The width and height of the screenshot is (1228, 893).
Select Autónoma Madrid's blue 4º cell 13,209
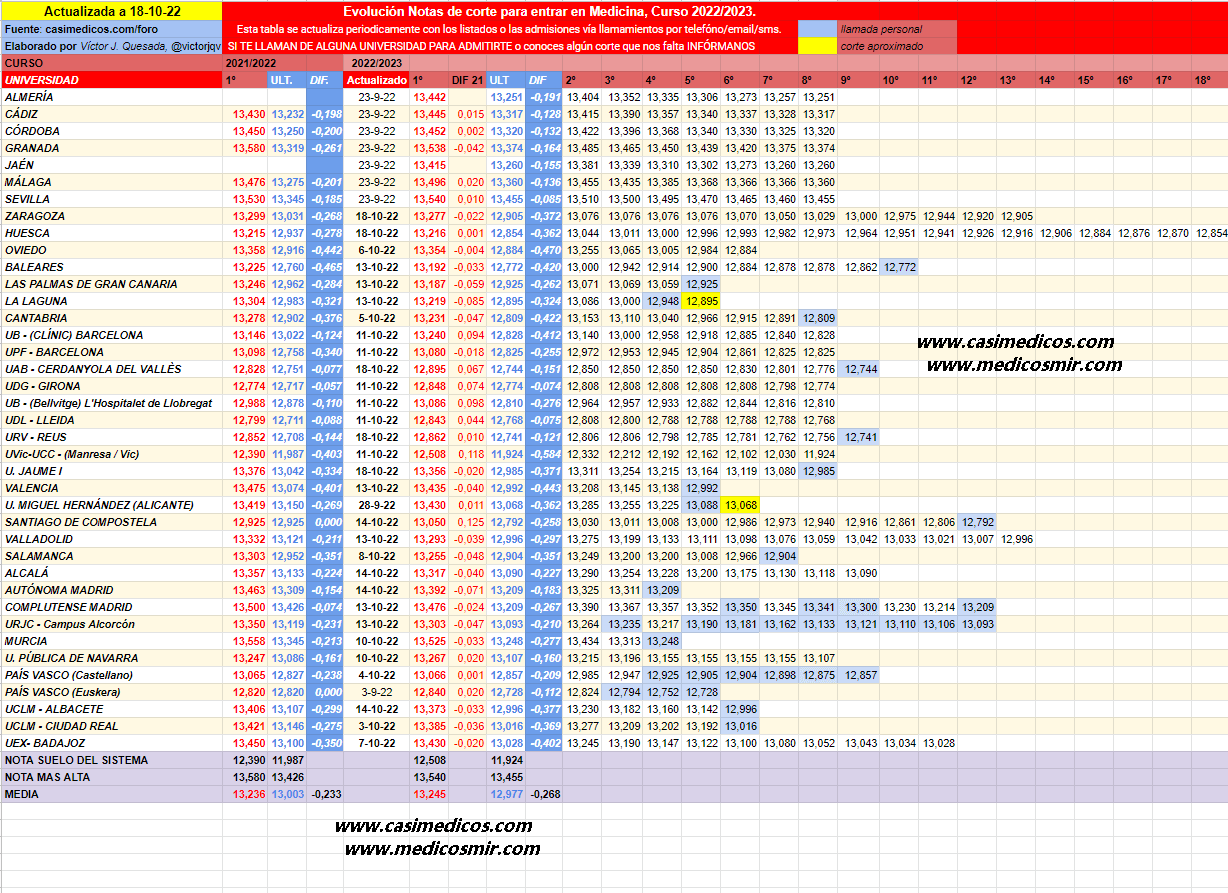coord(663,590)
